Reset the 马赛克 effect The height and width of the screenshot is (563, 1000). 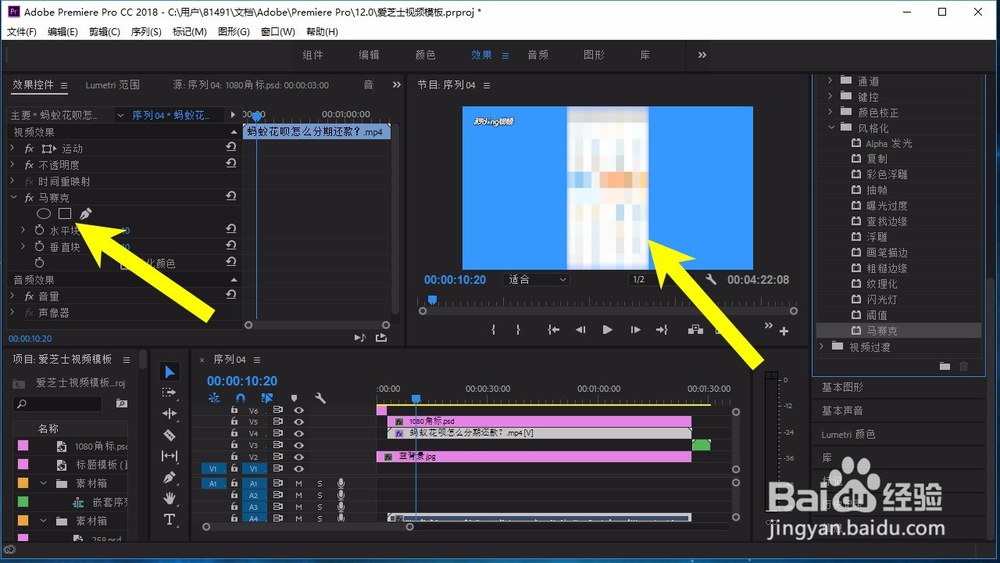231,196
